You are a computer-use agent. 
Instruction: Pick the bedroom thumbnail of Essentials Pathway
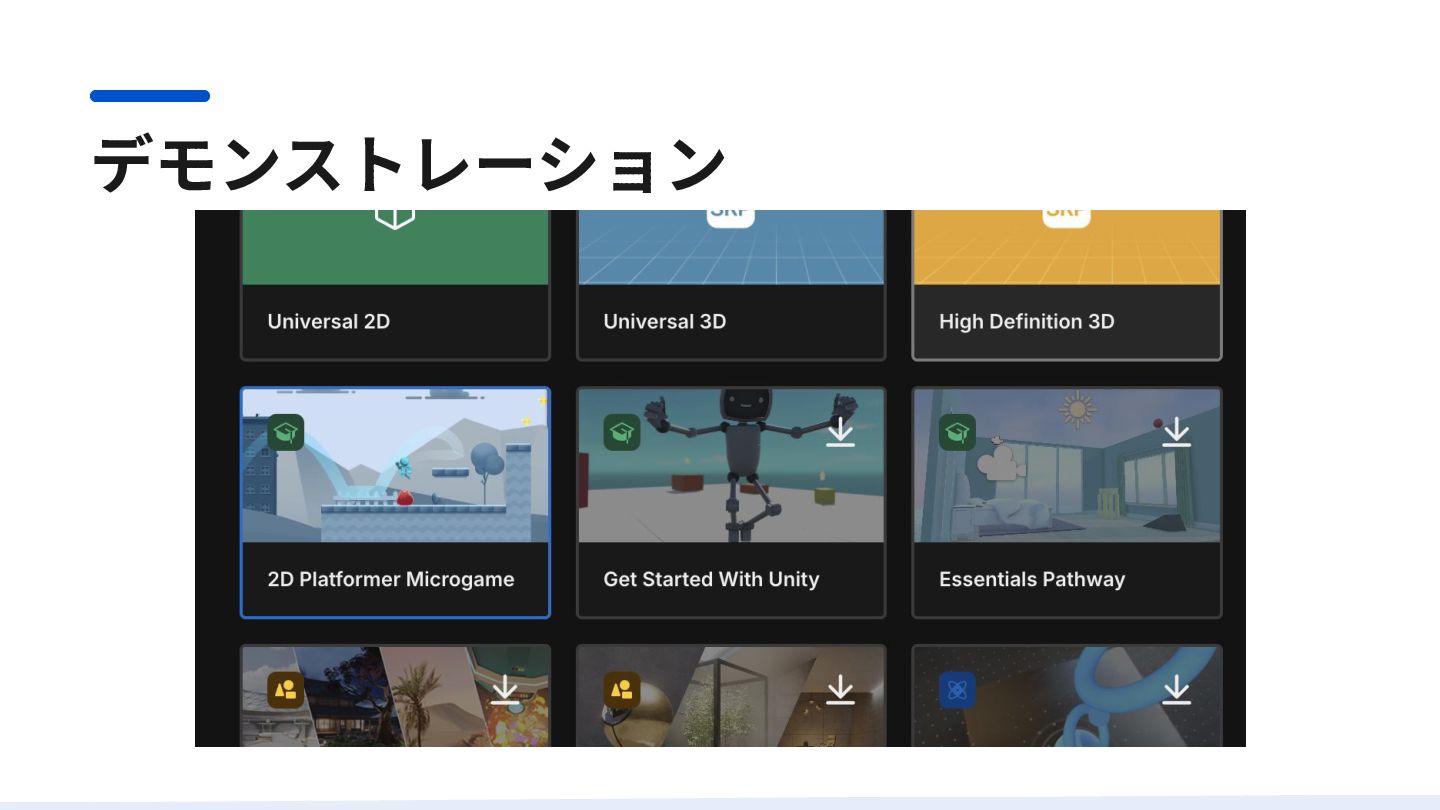pos(1067,466)
